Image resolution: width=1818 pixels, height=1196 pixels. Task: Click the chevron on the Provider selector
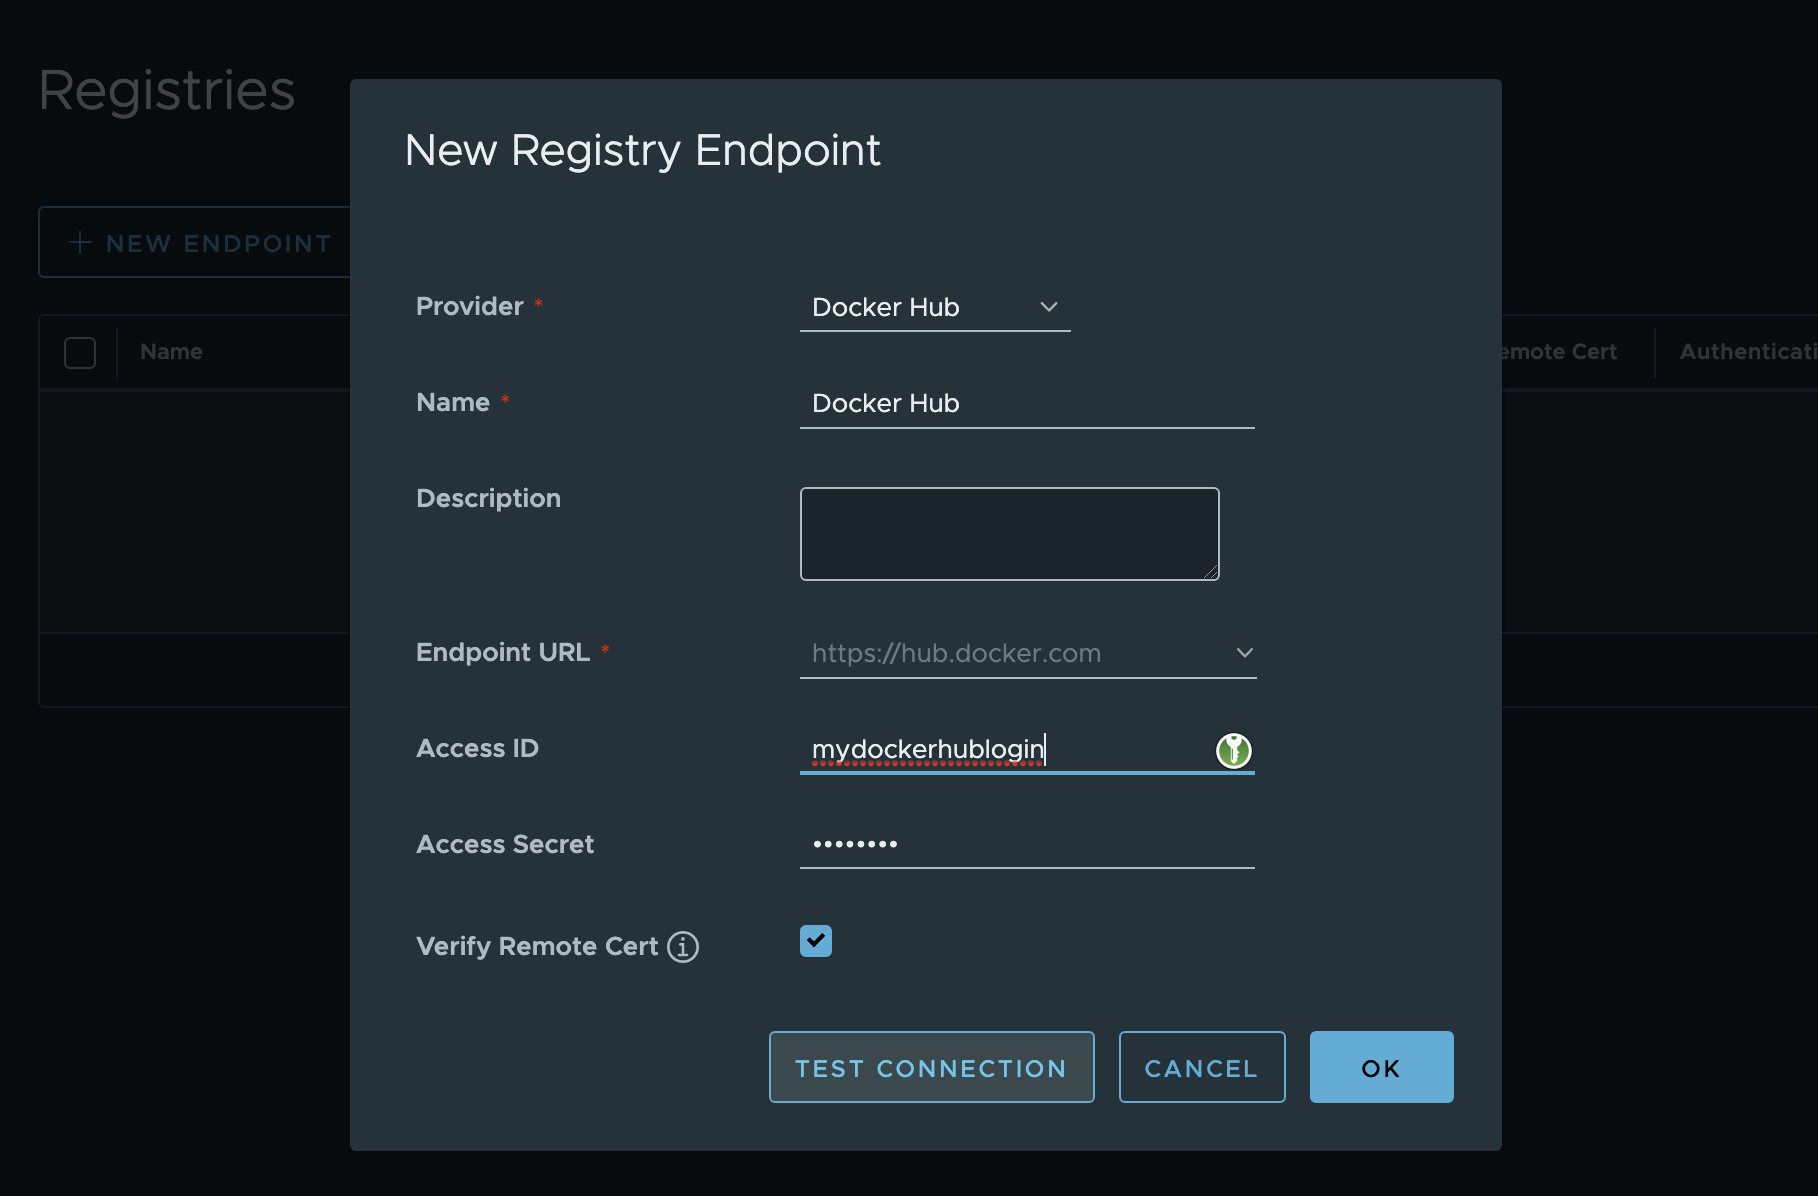tap(1049, 307)
